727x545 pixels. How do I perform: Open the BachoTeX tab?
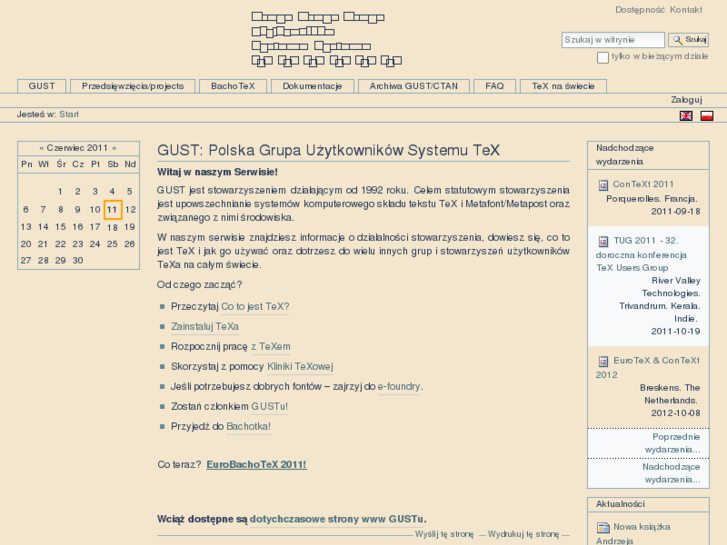click(233, 86)
